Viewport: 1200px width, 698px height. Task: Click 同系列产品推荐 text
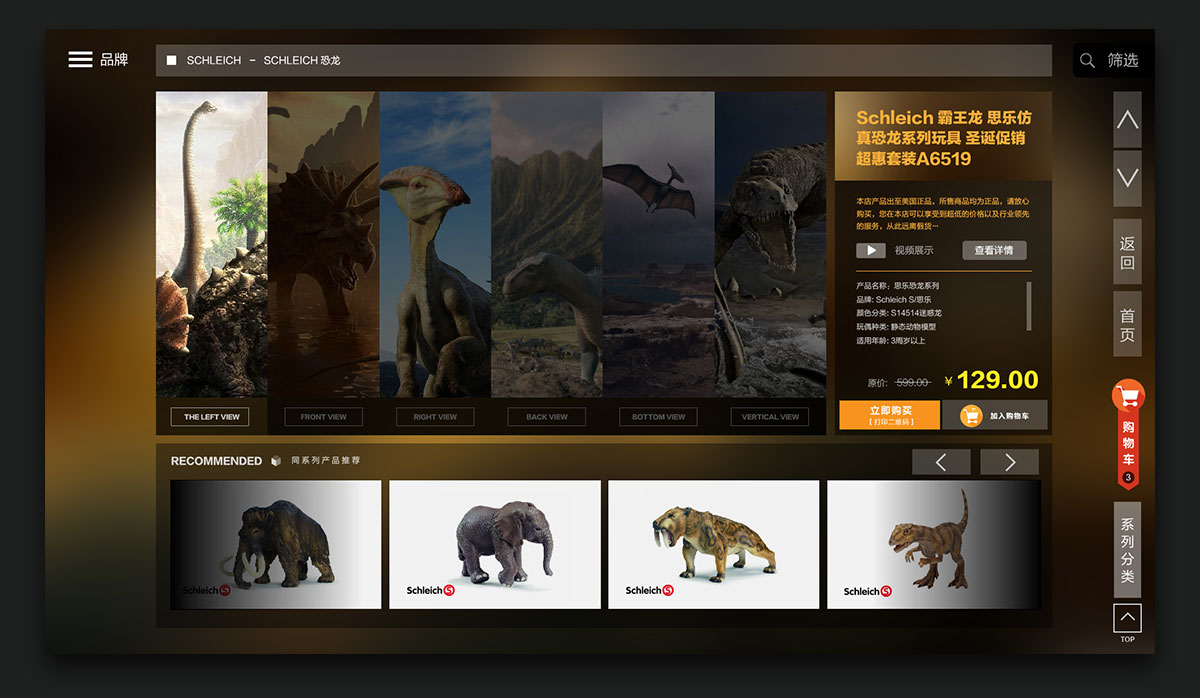coord(325,461)
